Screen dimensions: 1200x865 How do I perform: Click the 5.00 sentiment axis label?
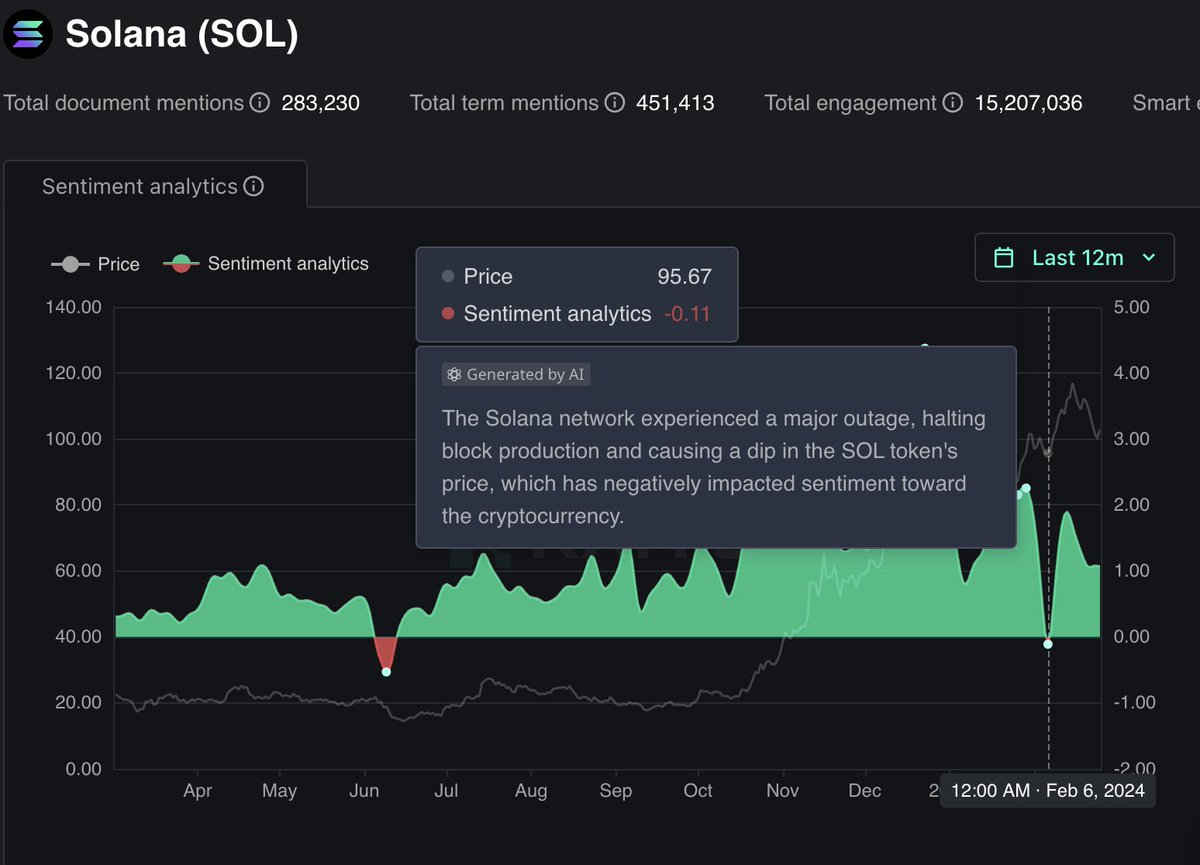(x=1133, y=307)
